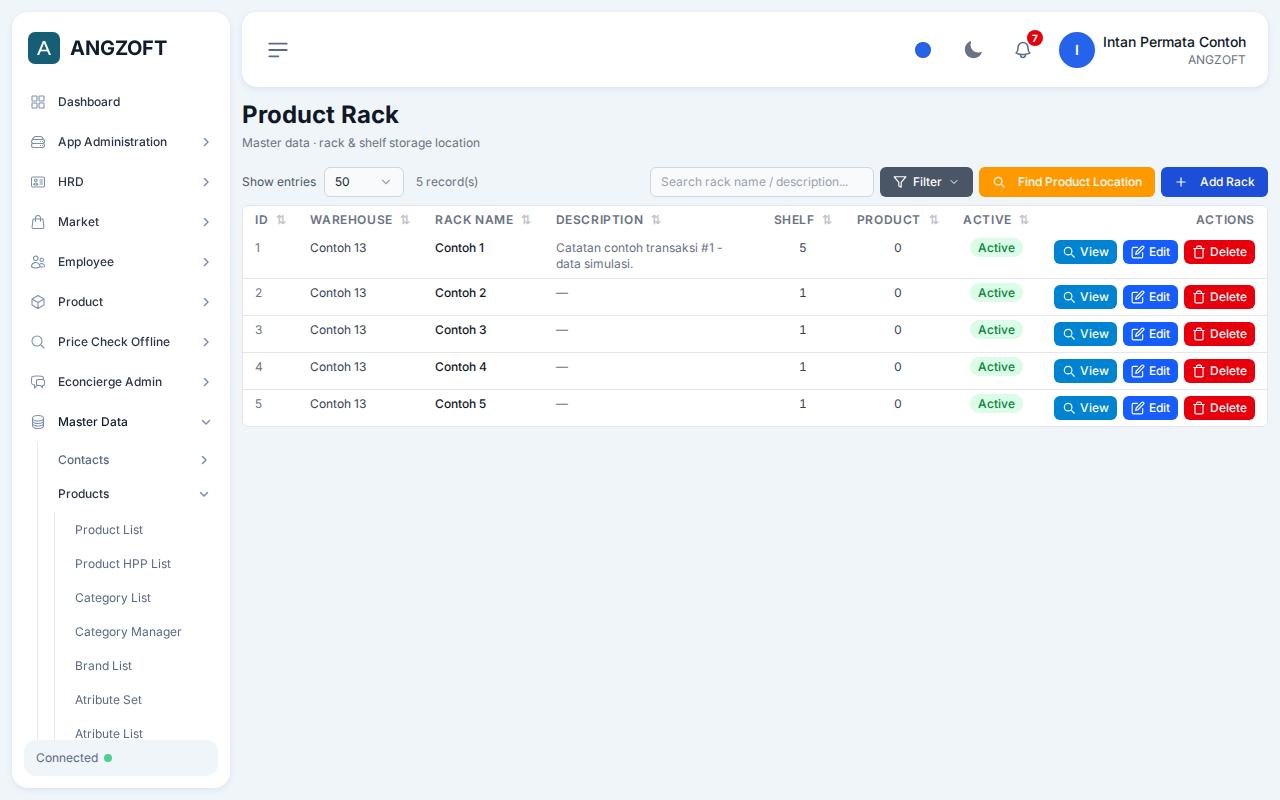Click the Connected status indicator
The height and width of the screenshot is (800, 1280).
[x=121, y=758]
